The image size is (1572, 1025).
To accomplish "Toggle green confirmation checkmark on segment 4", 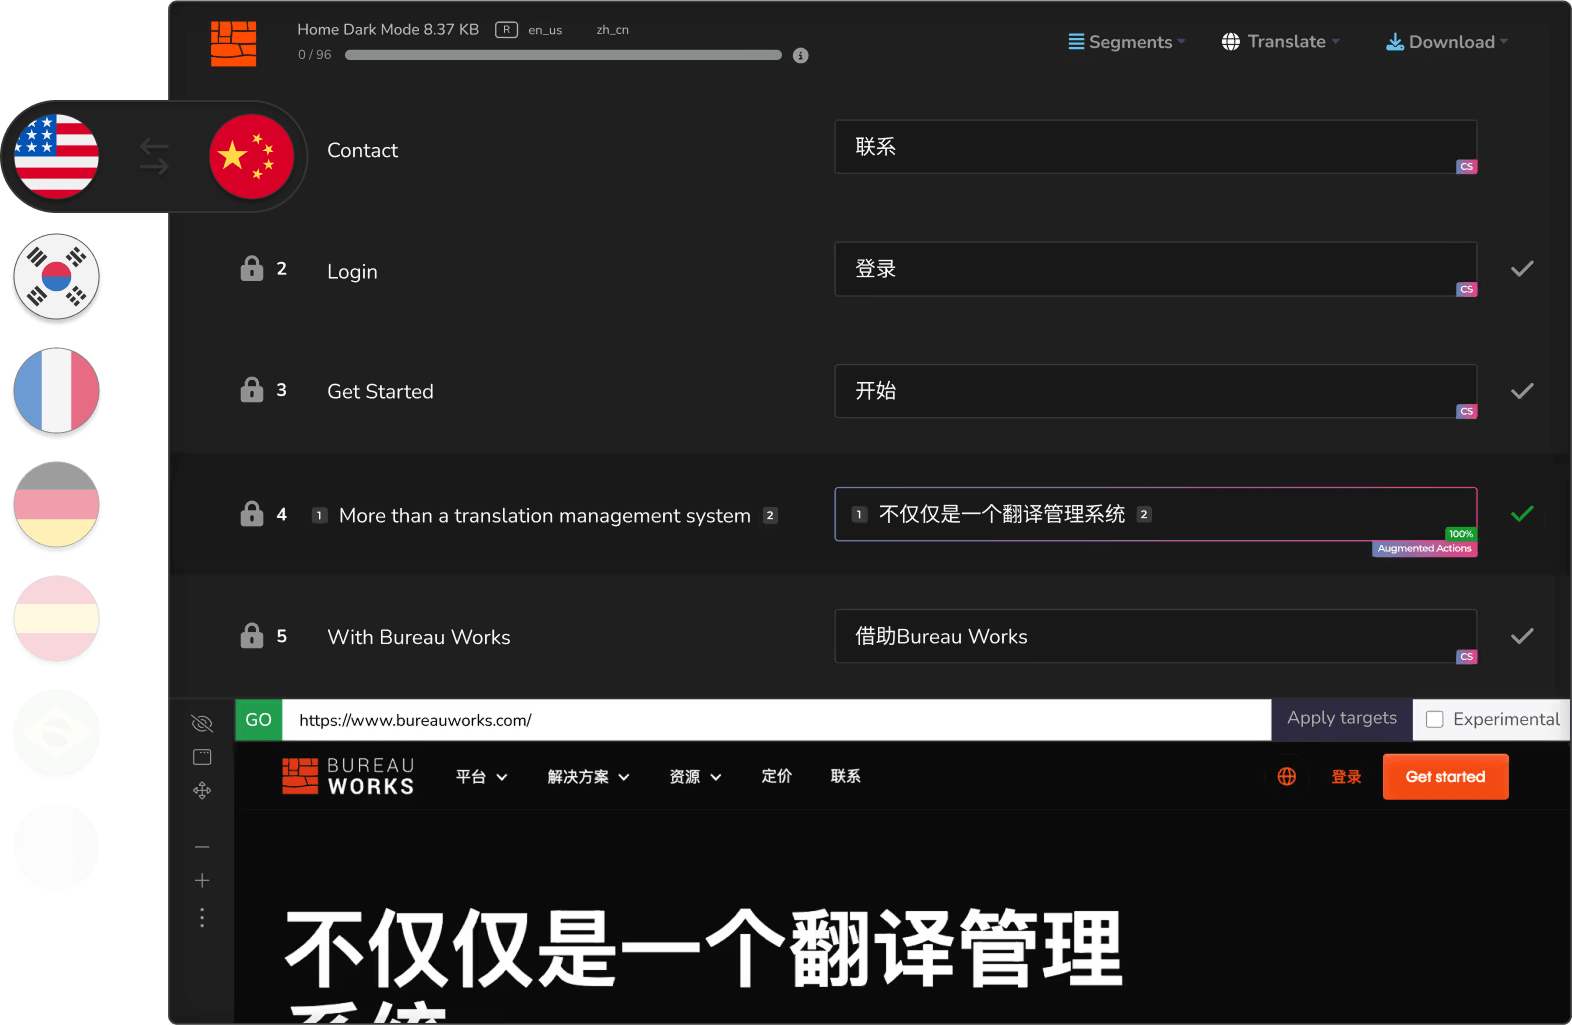I will pos(1522,514).
